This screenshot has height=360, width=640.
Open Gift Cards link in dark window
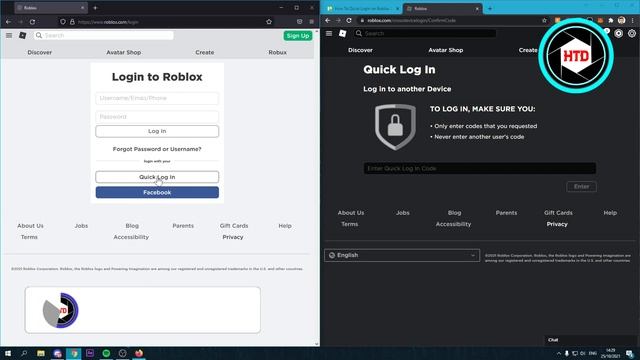coord(558,213)
